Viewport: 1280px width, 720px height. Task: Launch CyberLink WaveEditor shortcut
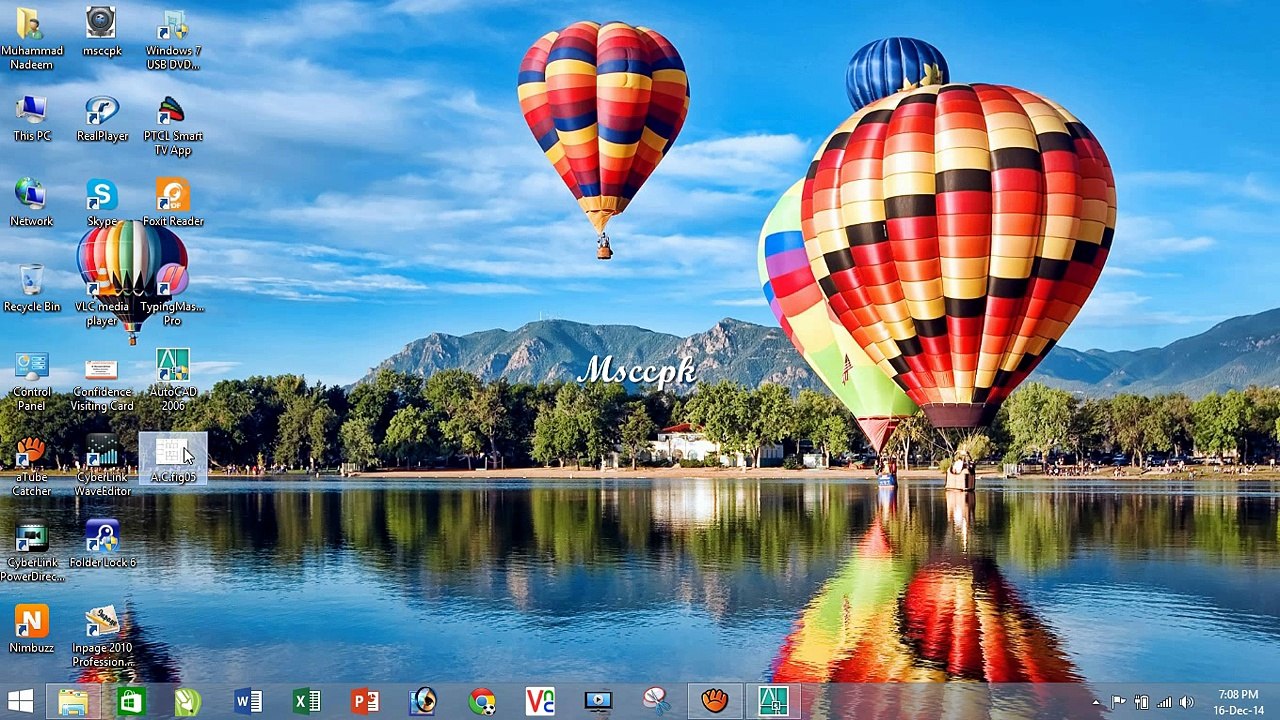101,466
